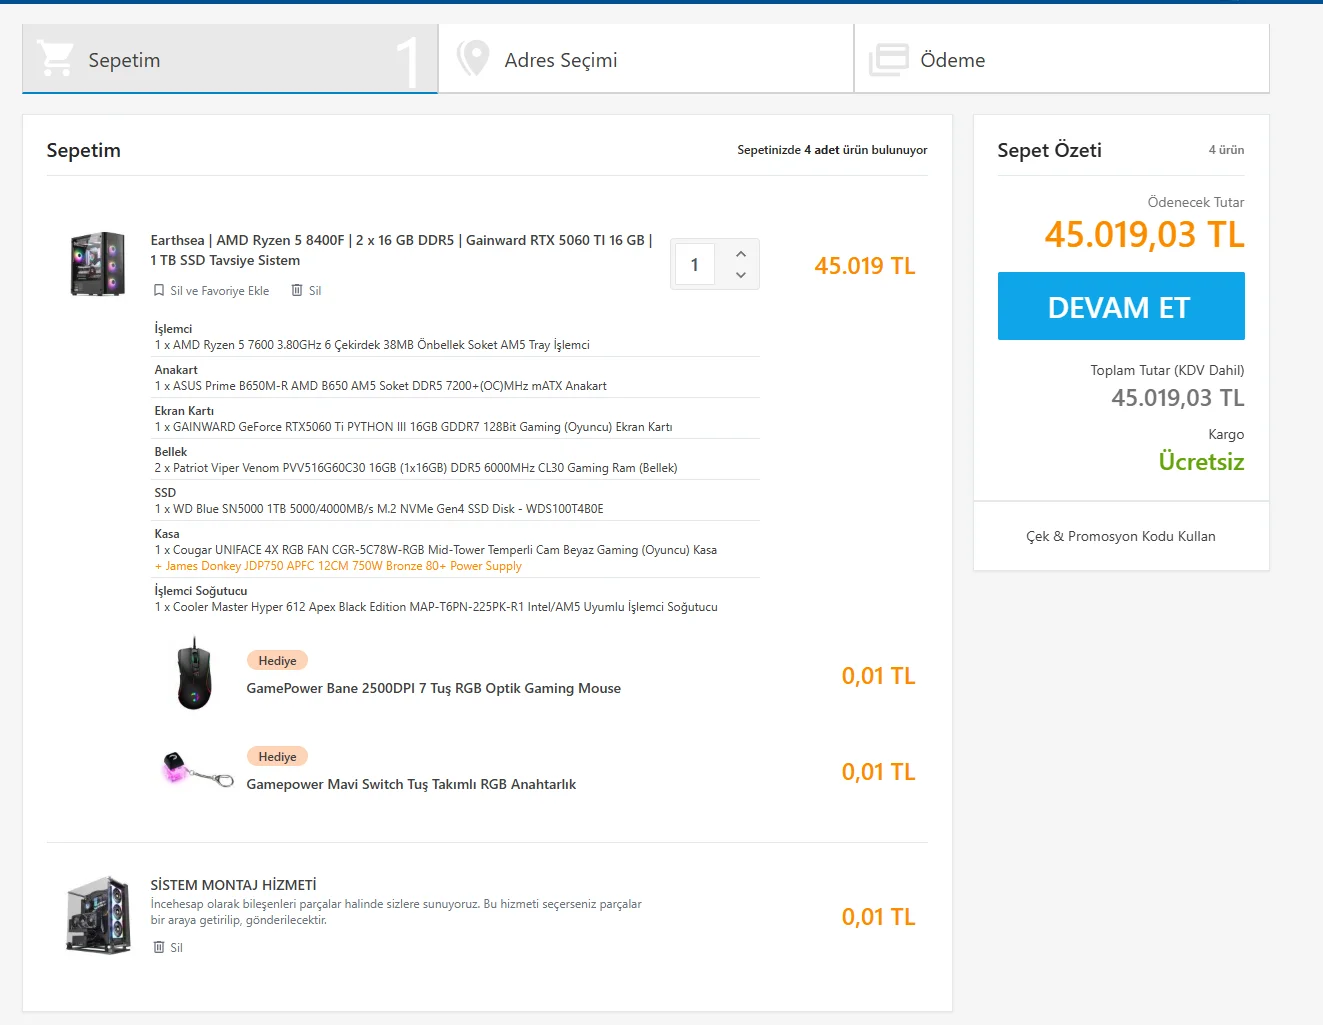Image resolution: width=1323 pixels, height=1025 pixels.
Task: Decrease quantity with the down arrow
Action: coord(741,275)
